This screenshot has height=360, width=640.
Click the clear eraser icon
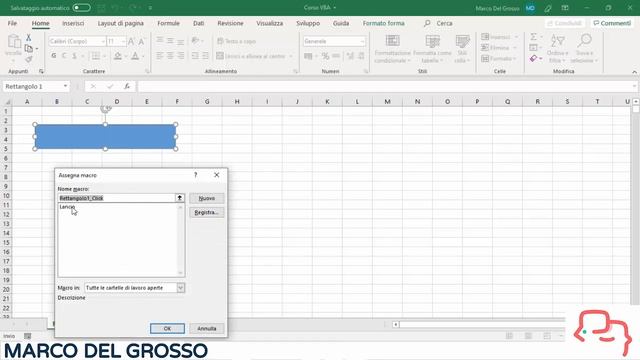[533, 58]
